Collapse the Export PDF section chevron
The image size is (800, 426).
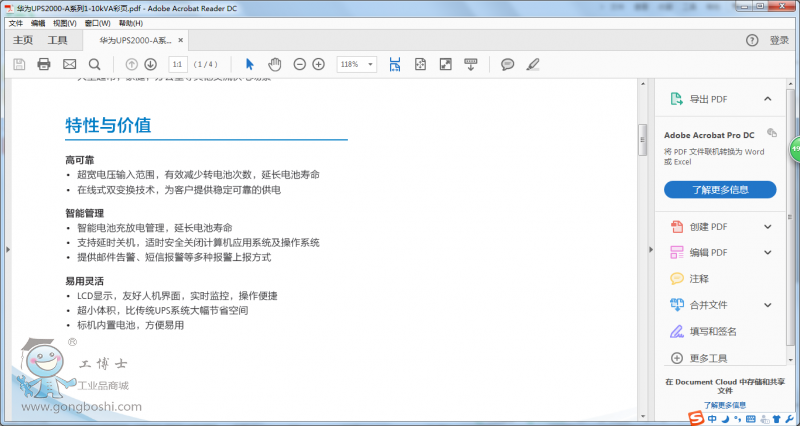click(x=768, y=99)
